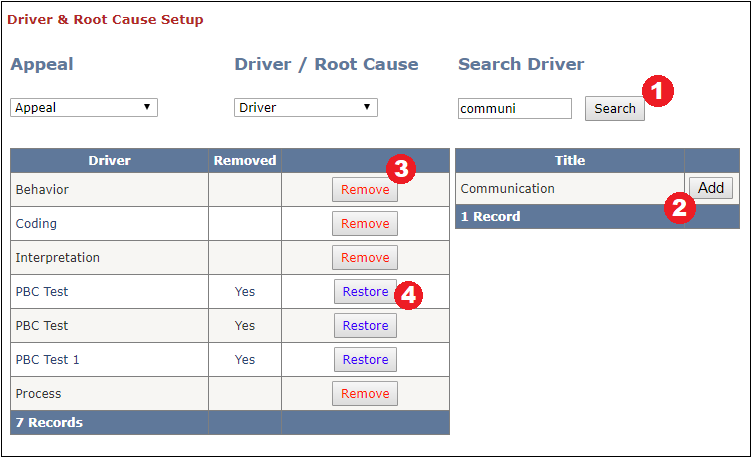752x458 pixels.
Task: Select the Interpretation row text
Action: [x=58, y=258]
